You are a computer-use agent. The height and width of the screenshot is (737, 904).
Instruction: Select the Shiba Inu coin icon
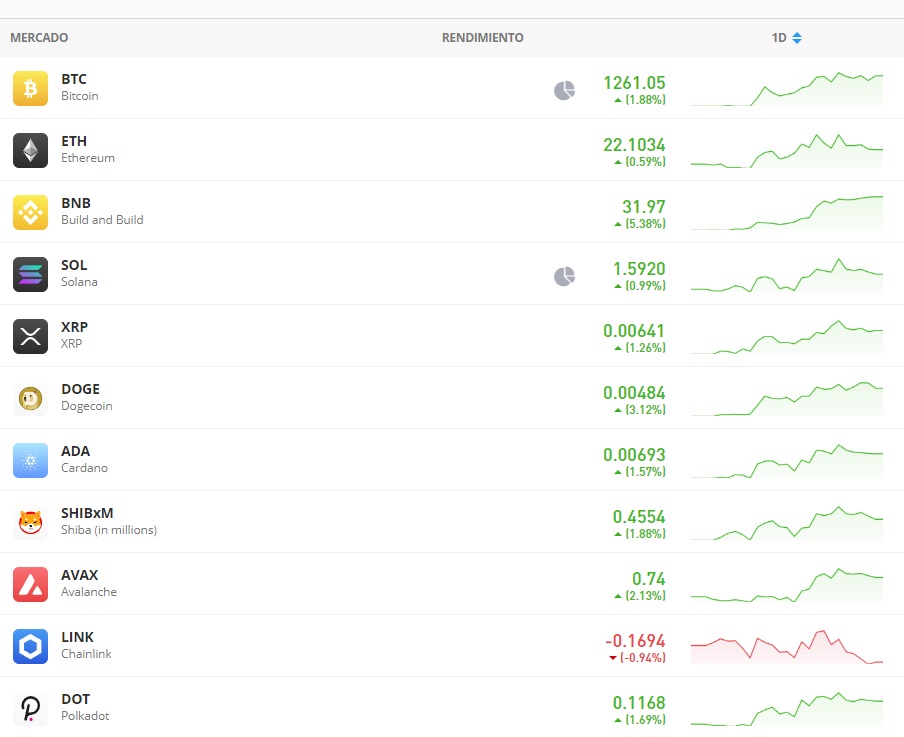[29, 522]
